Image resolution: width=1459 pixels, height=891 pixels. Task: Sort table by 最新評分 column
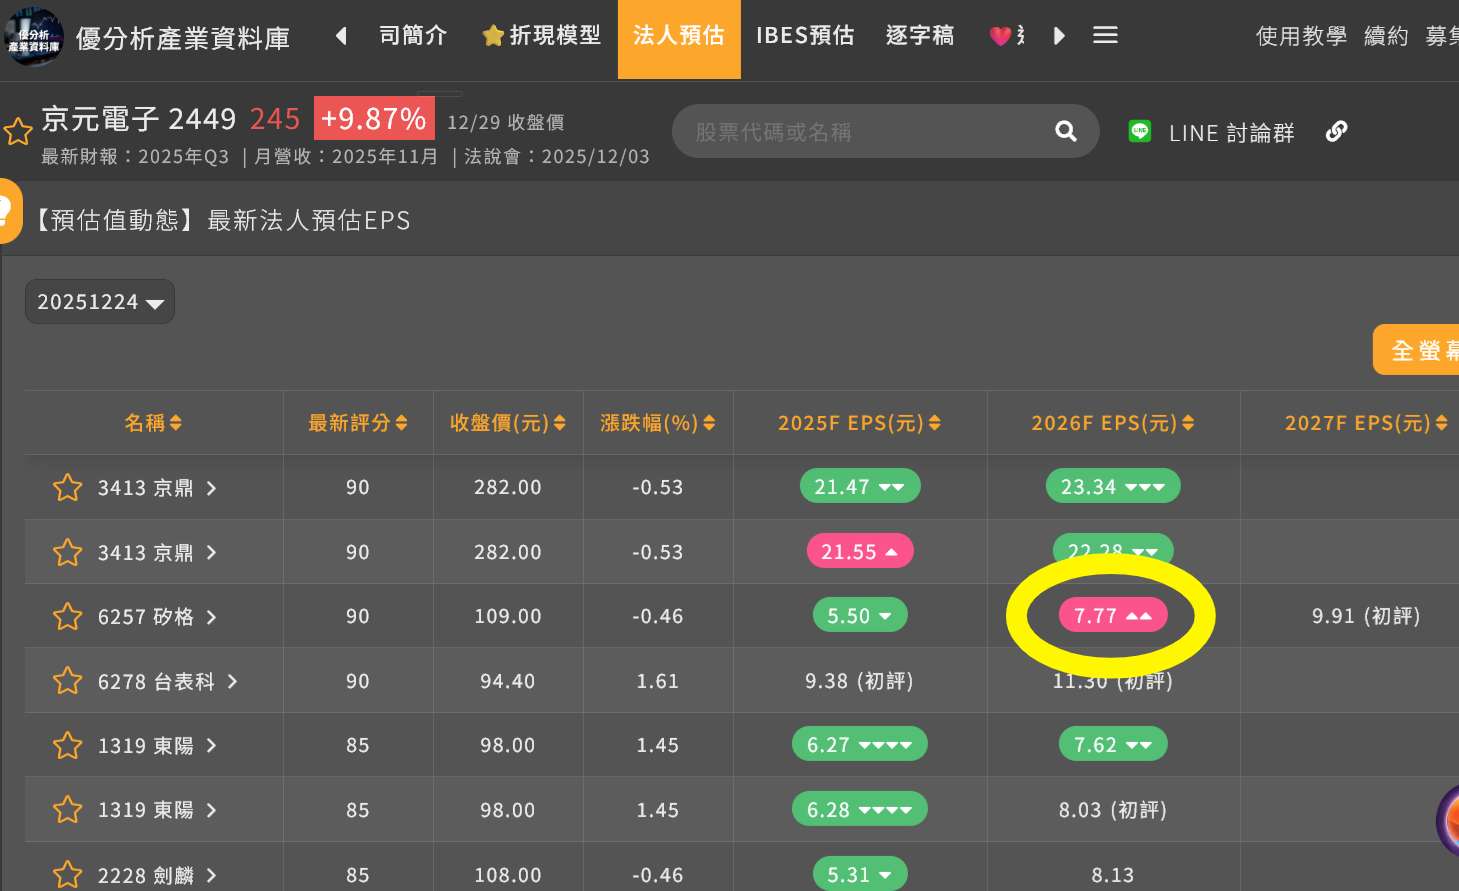tap(357, 423)
